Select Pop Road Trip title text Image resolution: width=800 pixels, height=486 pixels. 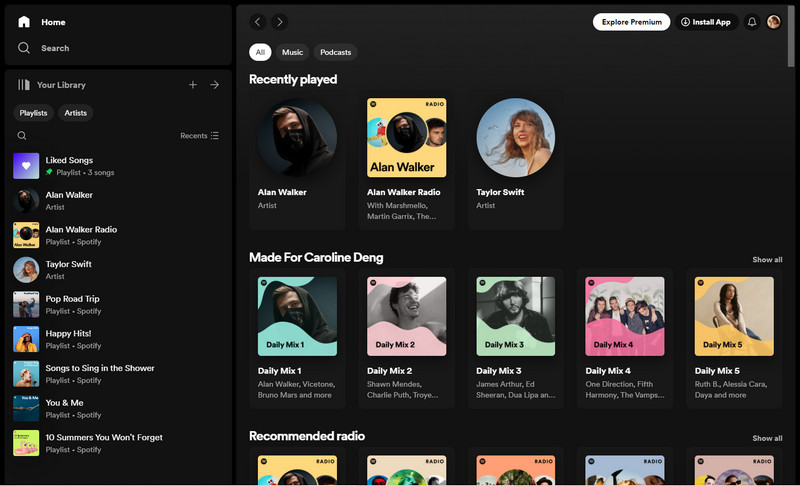tap(72, 299)
